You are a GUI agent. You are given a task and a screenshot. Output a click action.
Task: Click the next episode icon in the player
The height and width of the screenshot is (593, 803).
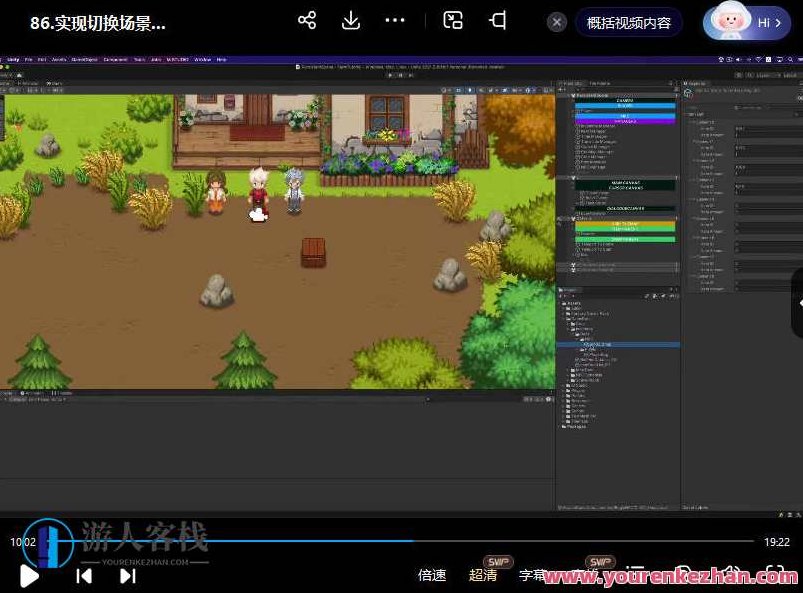(127, 576)
